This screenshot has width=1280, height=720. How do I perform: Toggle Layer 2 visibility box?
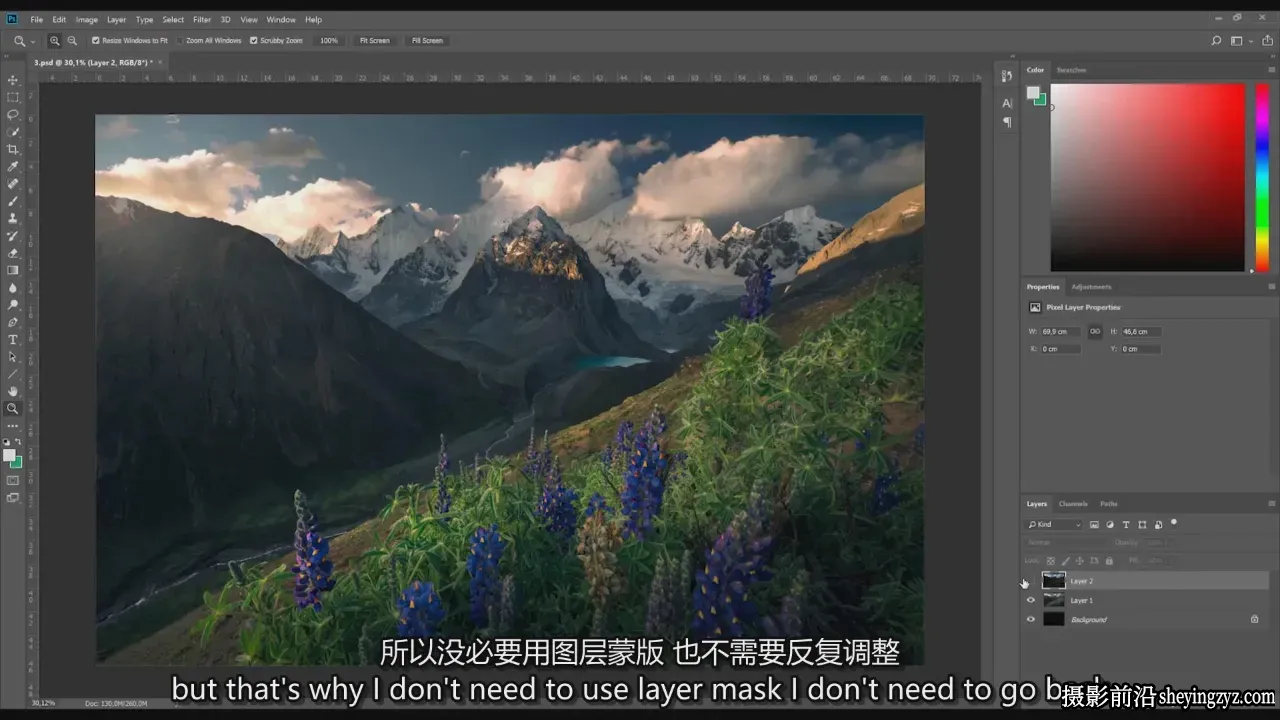point(1031,581)
